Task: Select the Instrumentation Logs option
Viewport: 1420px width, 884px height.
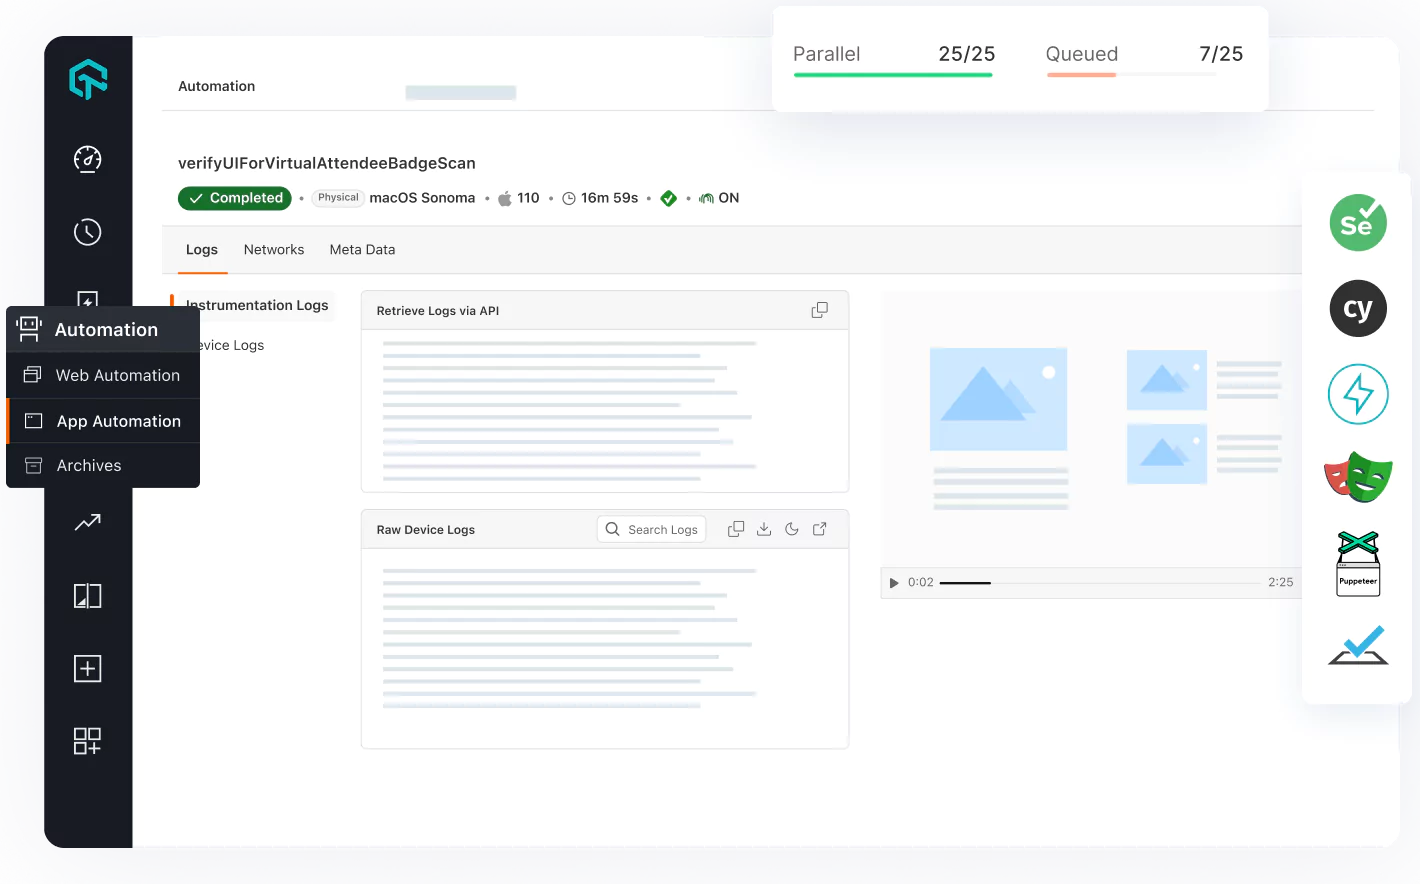Action: (x=256, y=305)
